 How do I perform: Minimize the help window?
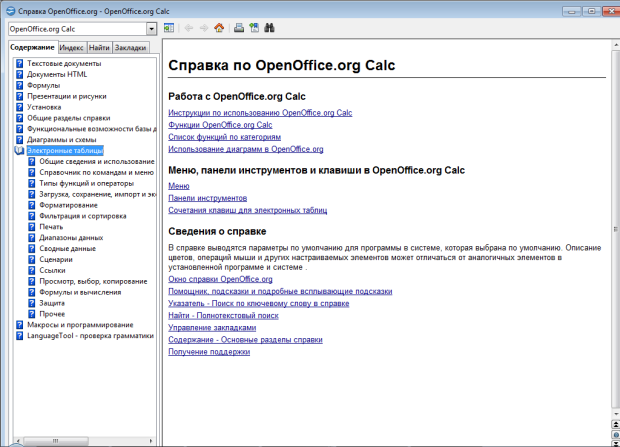[x=572, y=11]
